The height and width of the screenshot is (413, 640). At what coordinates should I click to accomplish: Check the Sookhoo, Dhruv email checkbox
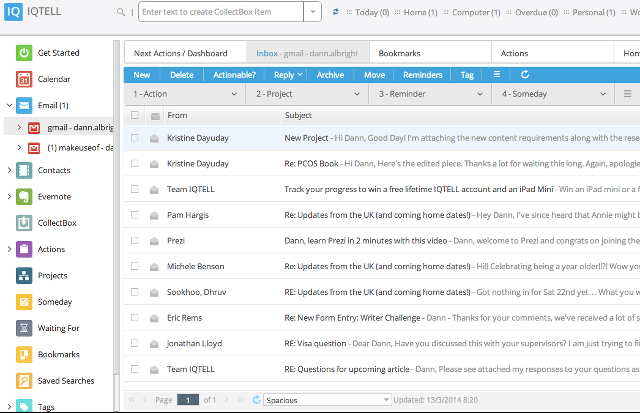(x=135, y=292)
